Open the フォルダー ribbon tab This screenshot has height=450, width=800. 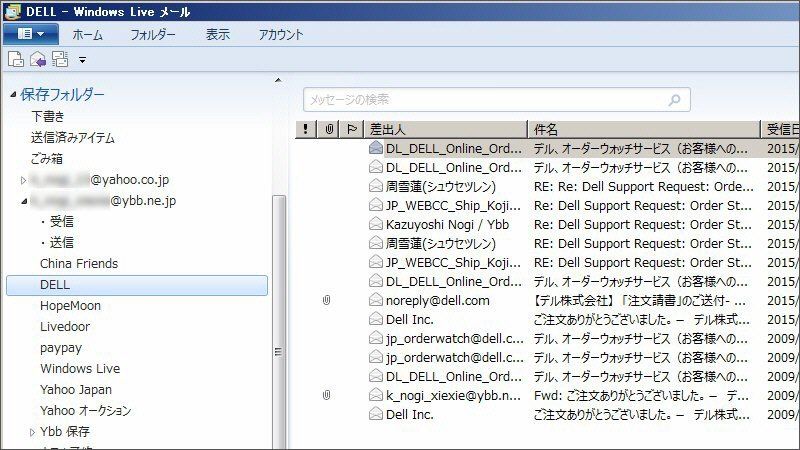(153, 35)
